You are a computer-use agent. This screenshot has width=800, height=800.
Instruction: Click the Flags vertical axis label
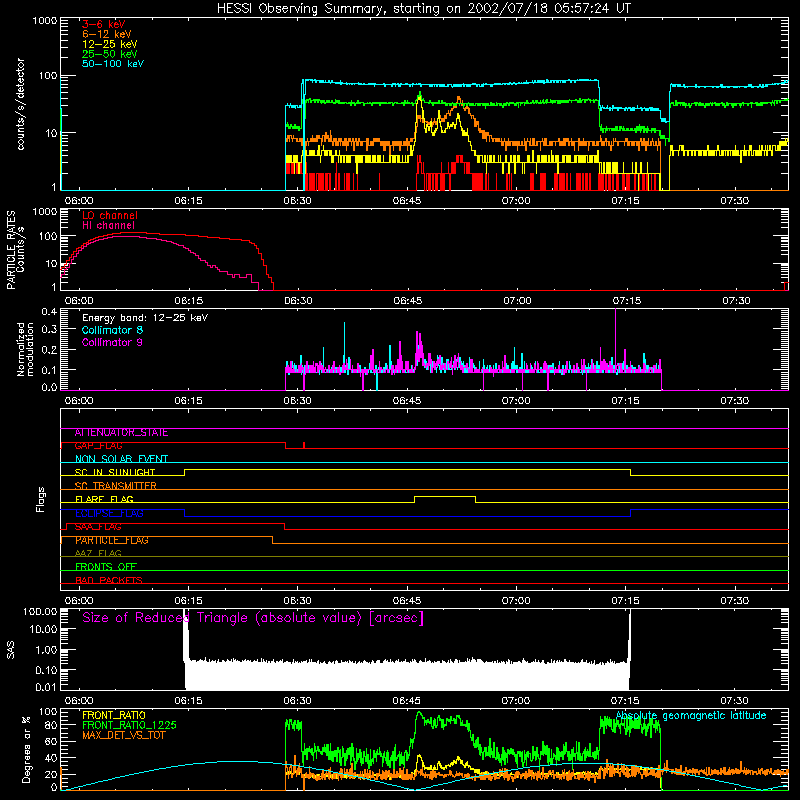(41, 499)
